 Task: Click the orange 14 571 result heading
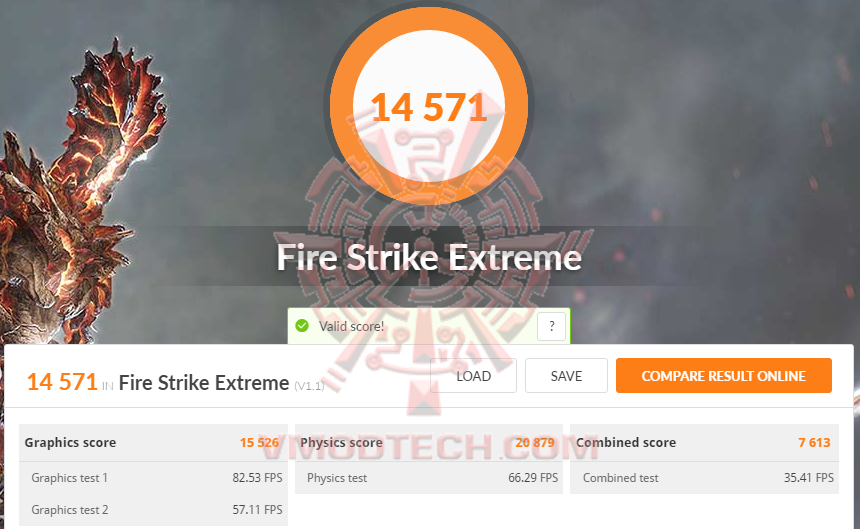pyautogui.click(x=62, y=382)
